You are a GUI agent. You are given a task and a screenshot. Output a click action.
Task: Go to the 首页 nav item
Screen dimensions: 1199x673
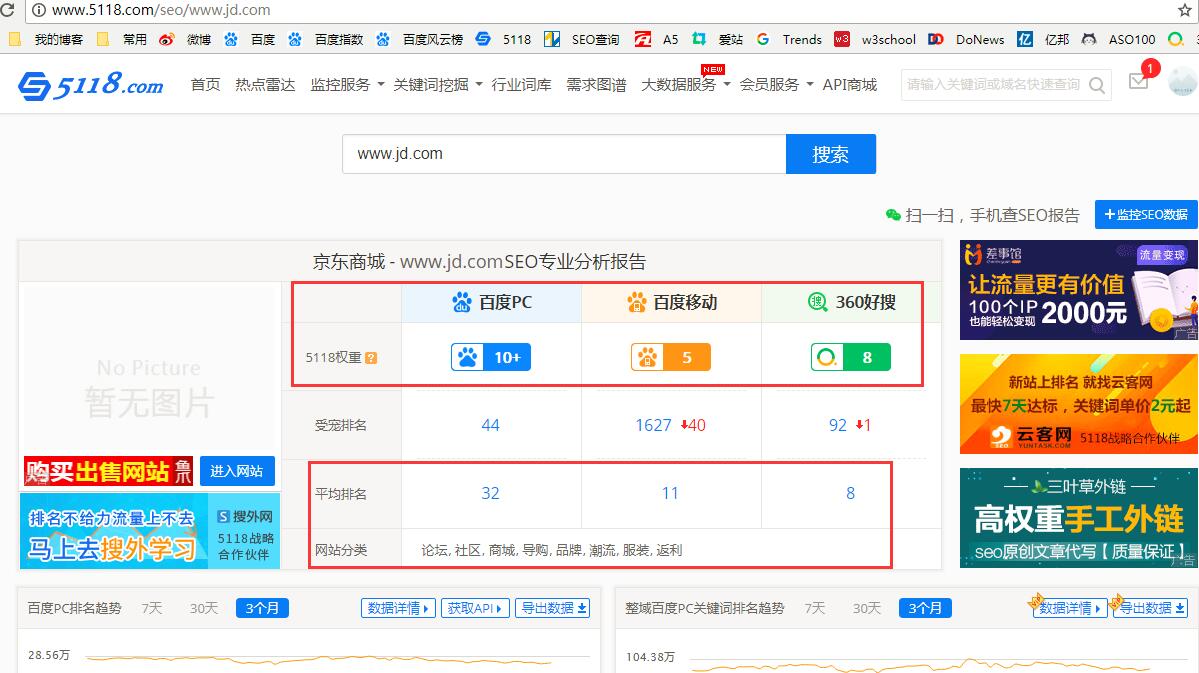tap(206, 85)
